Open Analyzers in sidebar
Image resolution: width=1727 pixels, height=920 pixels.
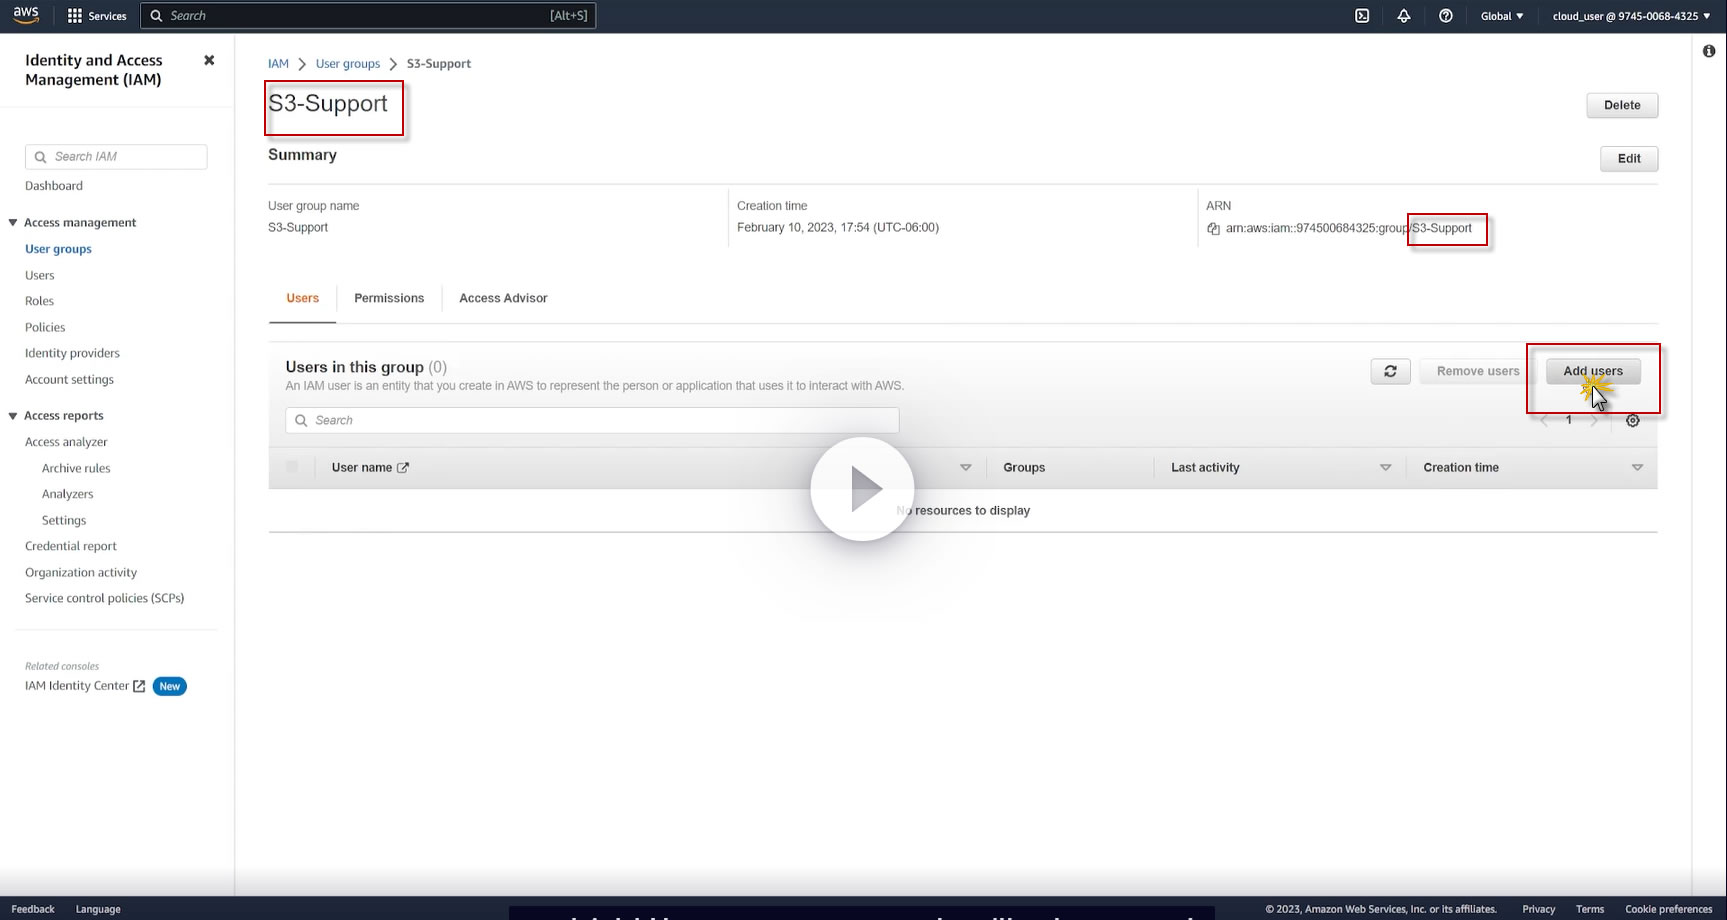pos(67,494)
